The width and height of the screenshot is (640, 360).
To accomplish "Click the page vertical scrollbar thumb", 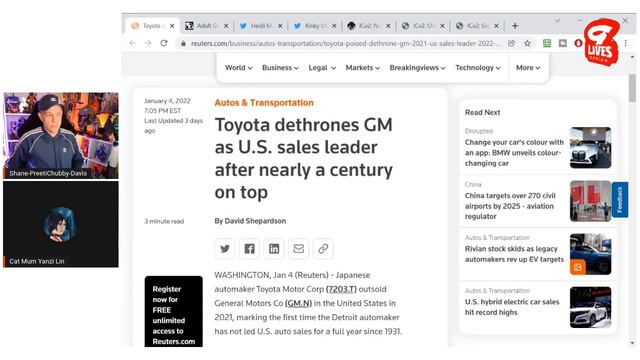I will coord(632,88).
